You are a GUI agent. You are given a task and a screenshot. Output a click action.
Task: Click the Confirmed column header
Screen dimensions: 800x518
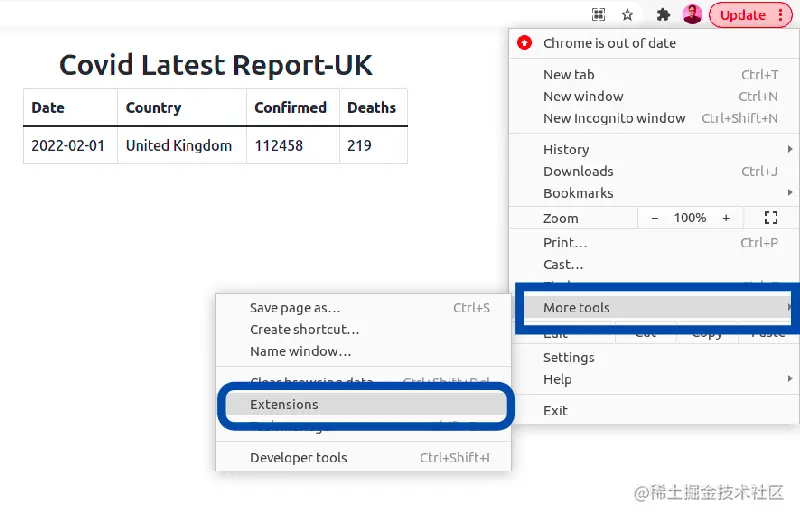point(293,108)
